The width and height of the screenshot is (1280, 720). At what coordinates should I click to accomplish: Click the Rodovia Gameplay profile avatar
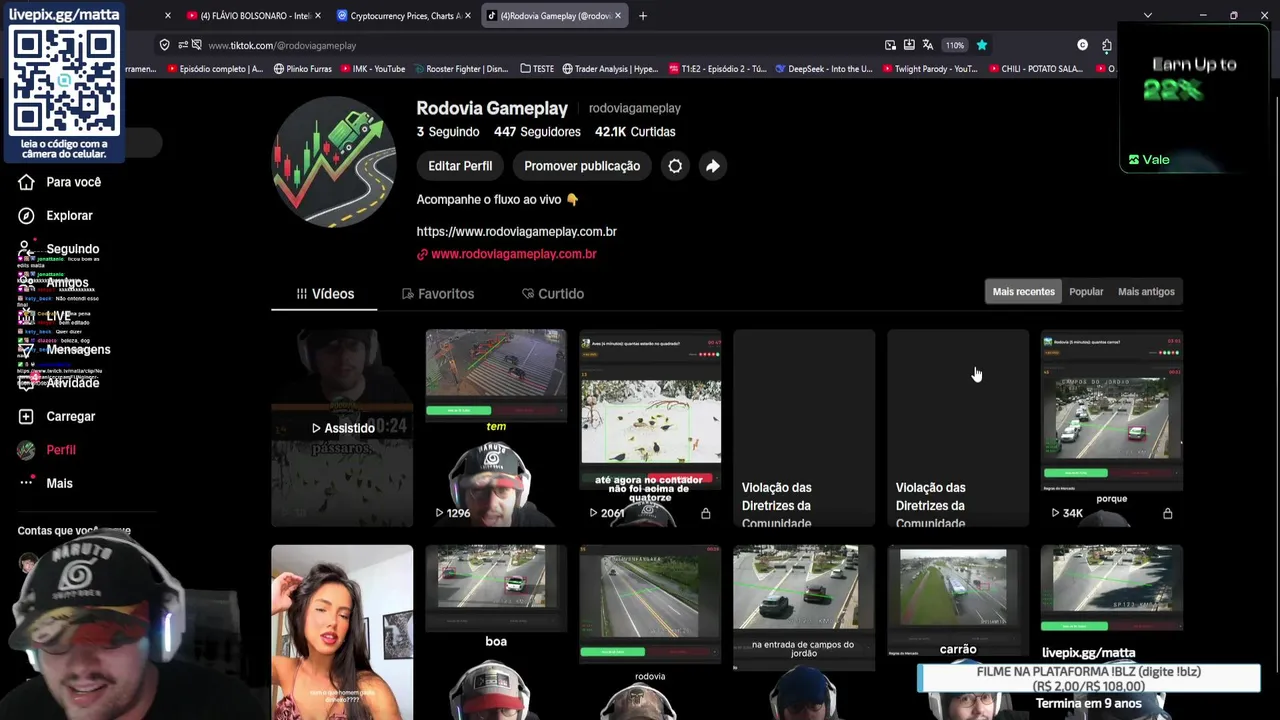[x=334, y=163]
